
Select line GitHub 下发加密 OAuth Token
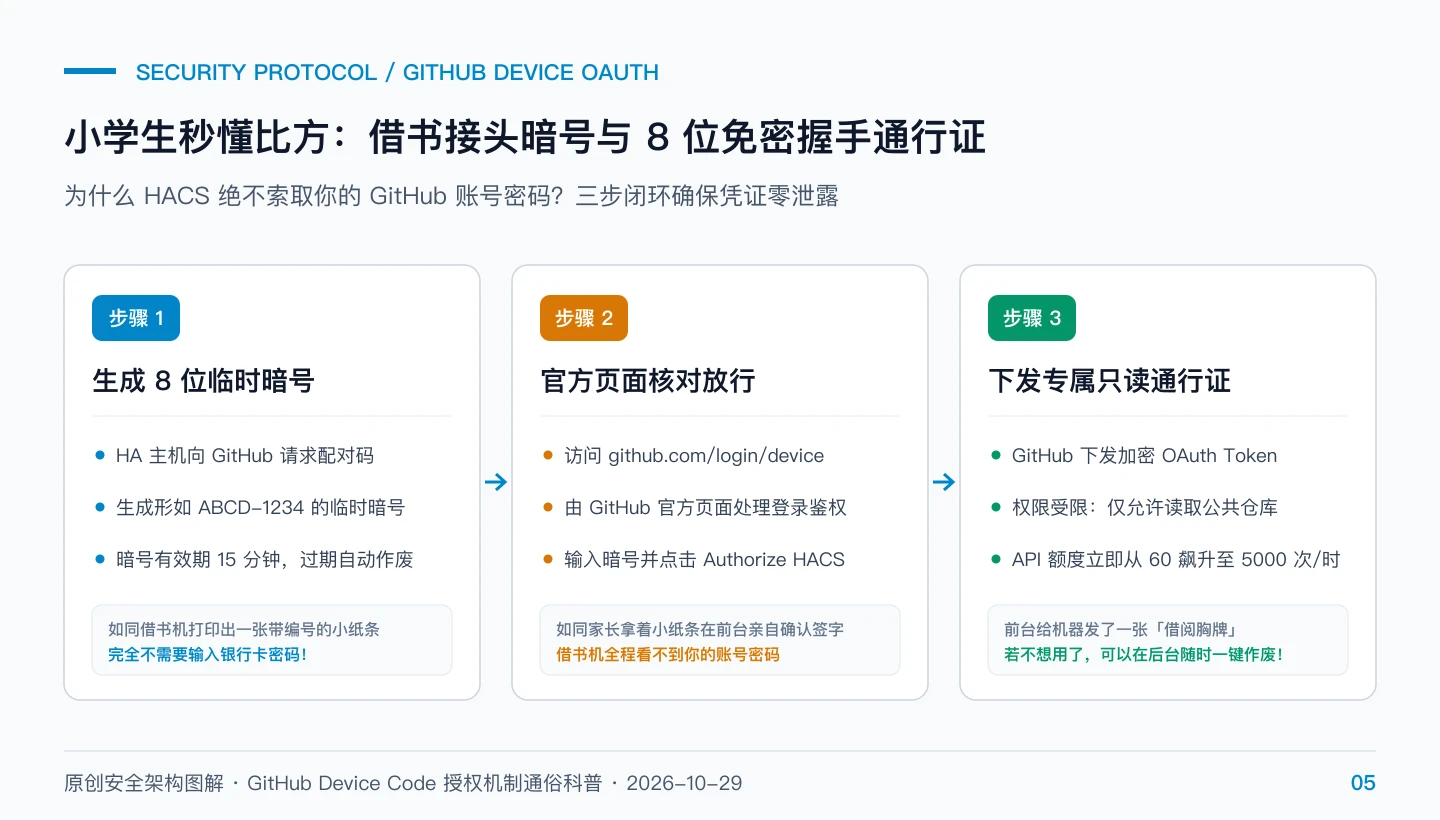(x=1144, y=456)
